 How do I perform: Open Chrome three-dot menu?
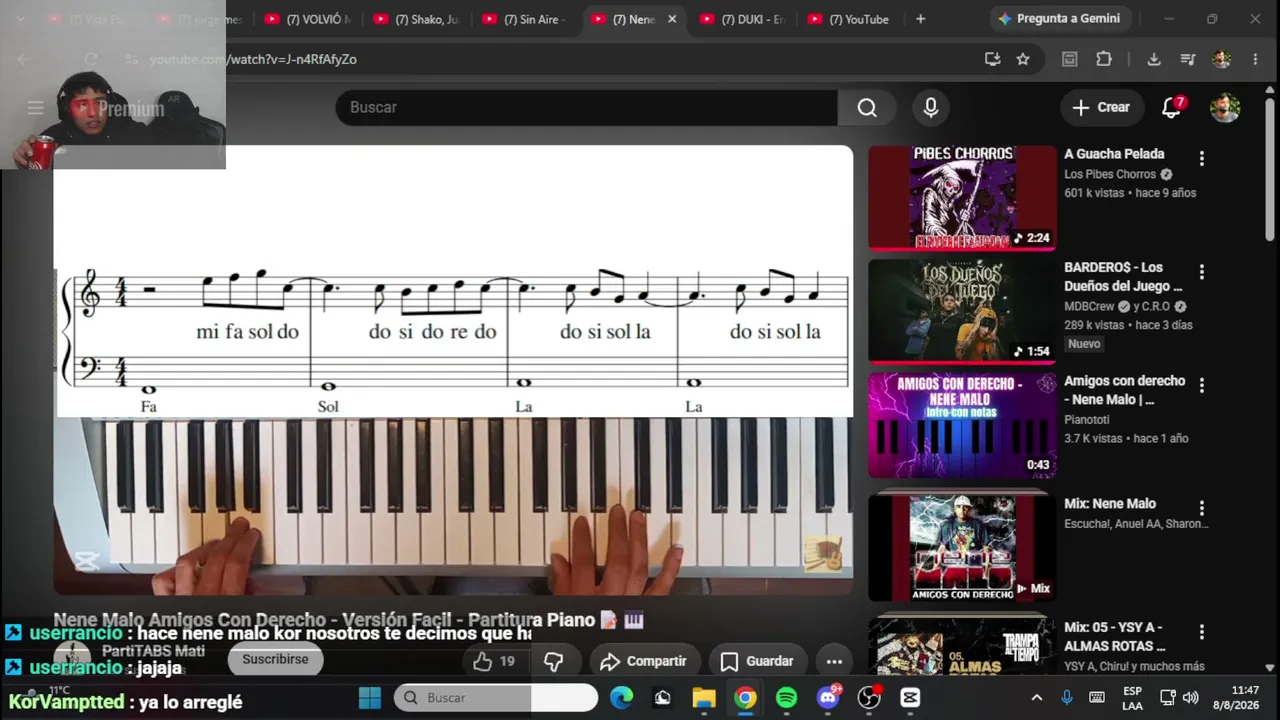pyautogui.click(x=1255, y=59)
